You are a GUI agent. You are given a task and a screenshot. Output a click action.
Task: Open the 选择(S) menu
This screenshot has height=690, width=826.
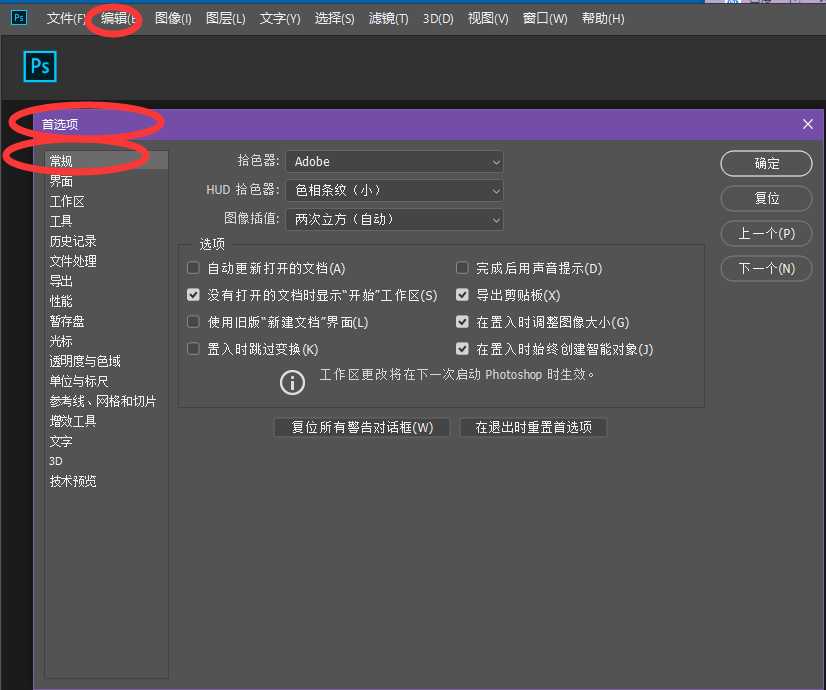click(x=335, y=18)
